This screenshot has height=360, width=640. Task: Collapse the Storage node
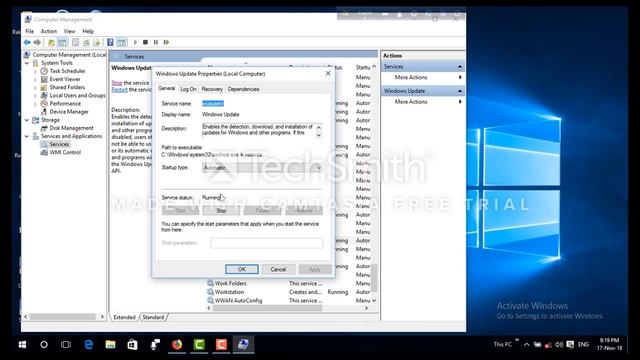27,120
